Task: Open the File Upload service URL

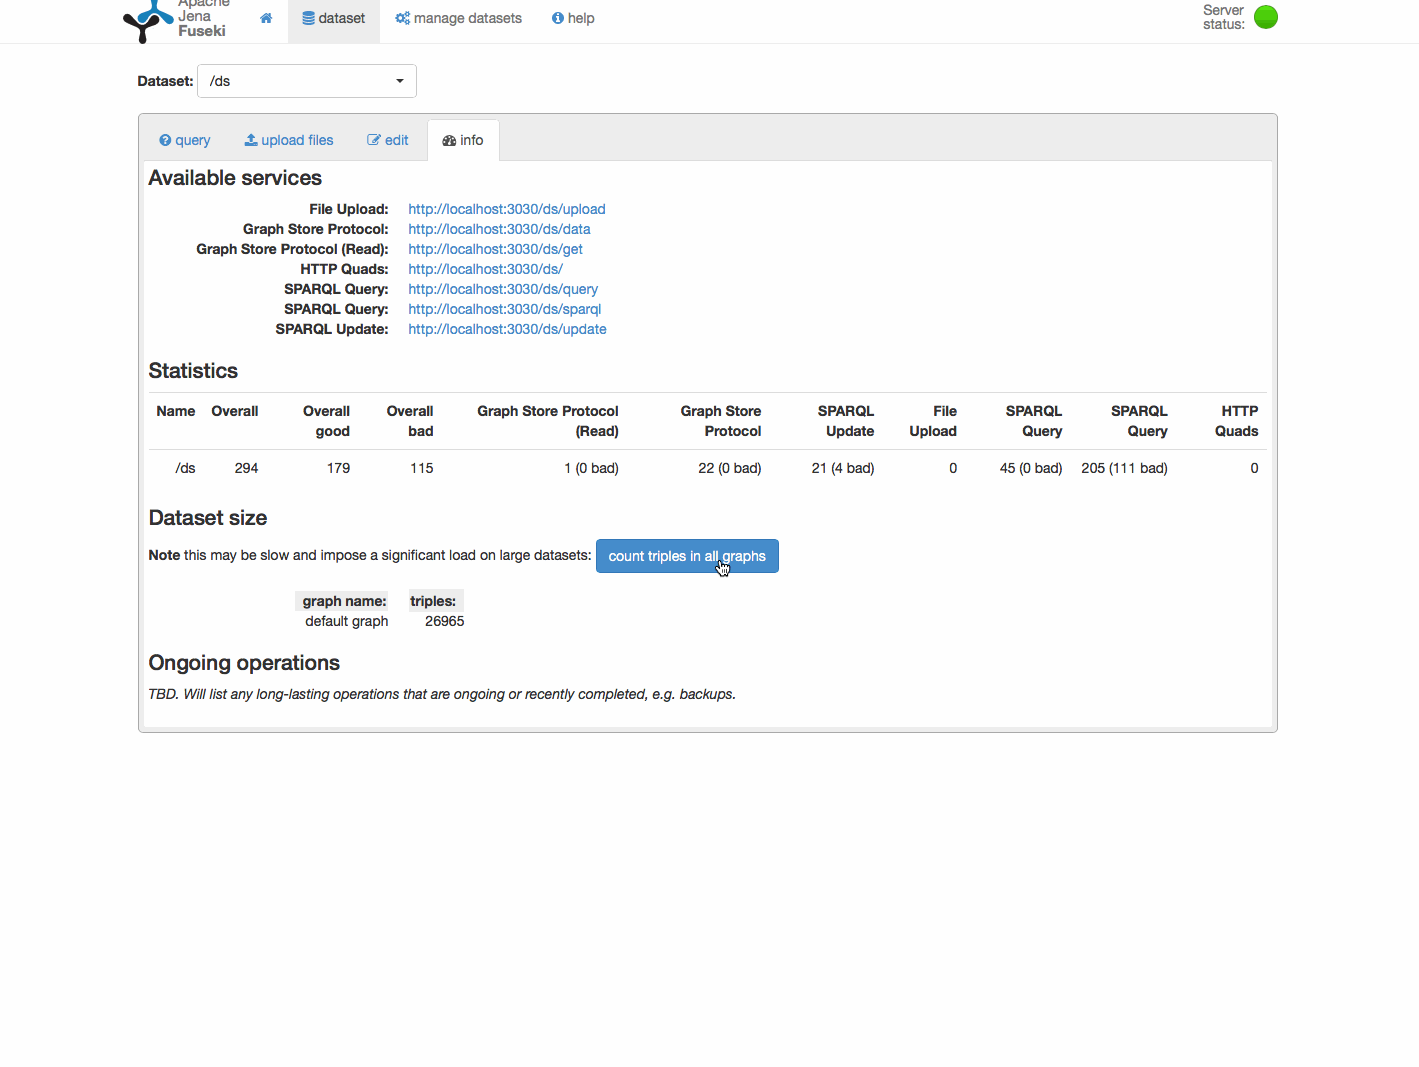Action: click(507, 209)
